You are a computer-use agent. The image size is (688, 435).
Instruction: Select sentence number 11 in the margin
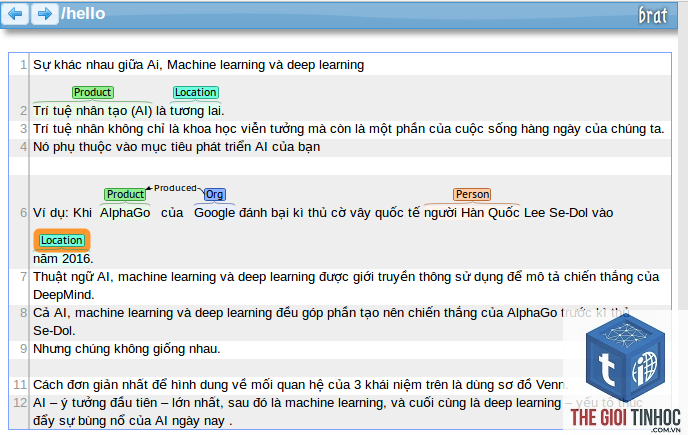(x=20, y=385)
